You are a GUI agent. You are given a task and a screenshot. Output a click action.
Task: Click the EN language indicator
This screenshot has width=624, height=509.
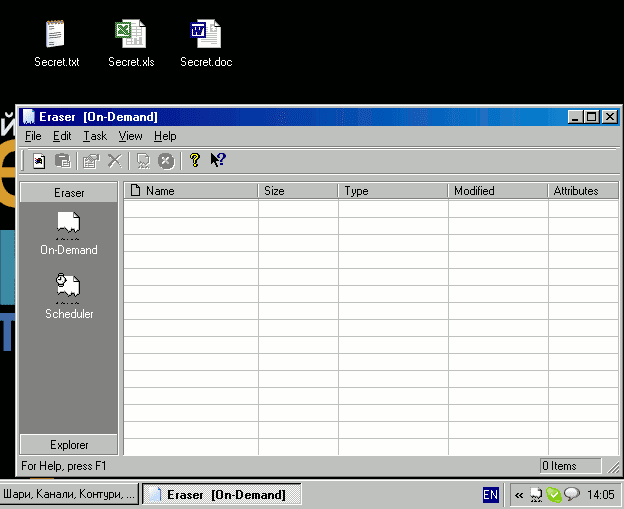(x=490, y=495)
